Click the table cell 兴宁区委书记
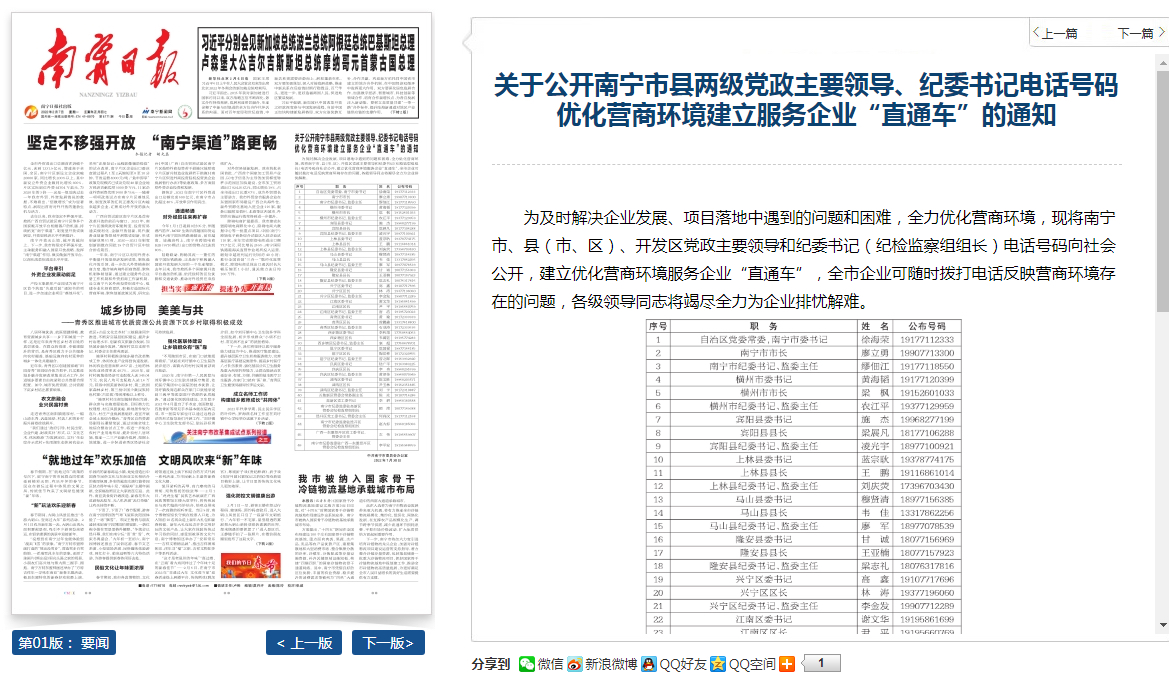Screen dimensions: 1169x684 click(x=763, y=580)
